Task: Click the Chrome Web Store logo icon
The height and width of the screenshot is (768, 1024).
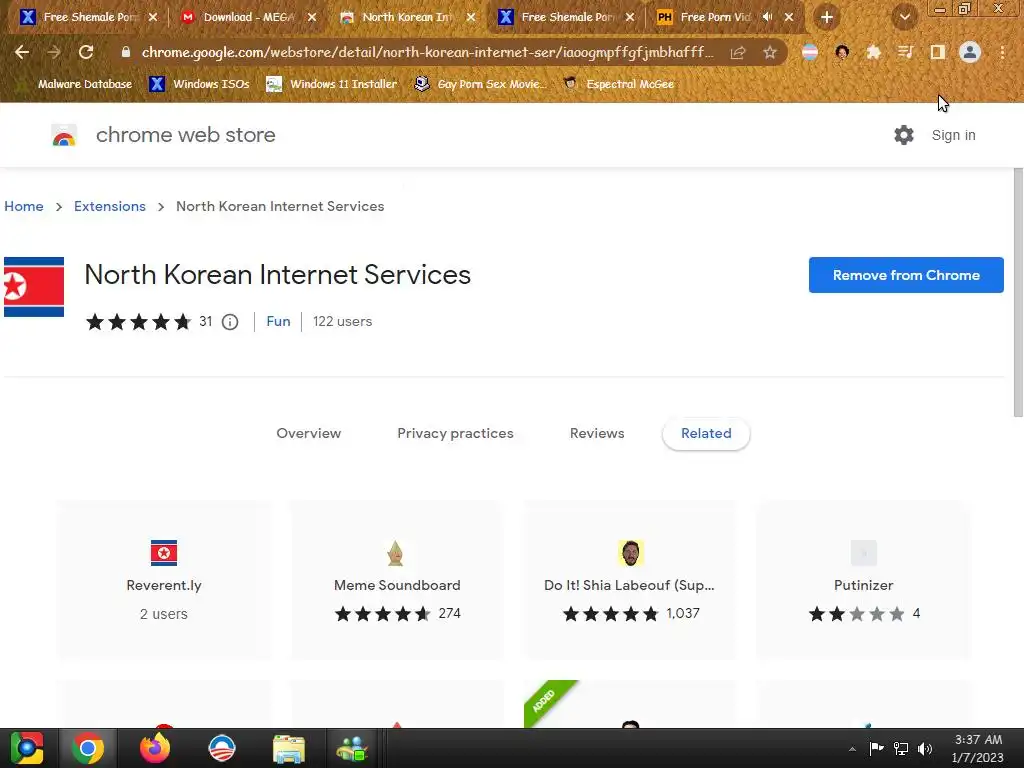Action: pyautogui.click(x=64, y=135)
